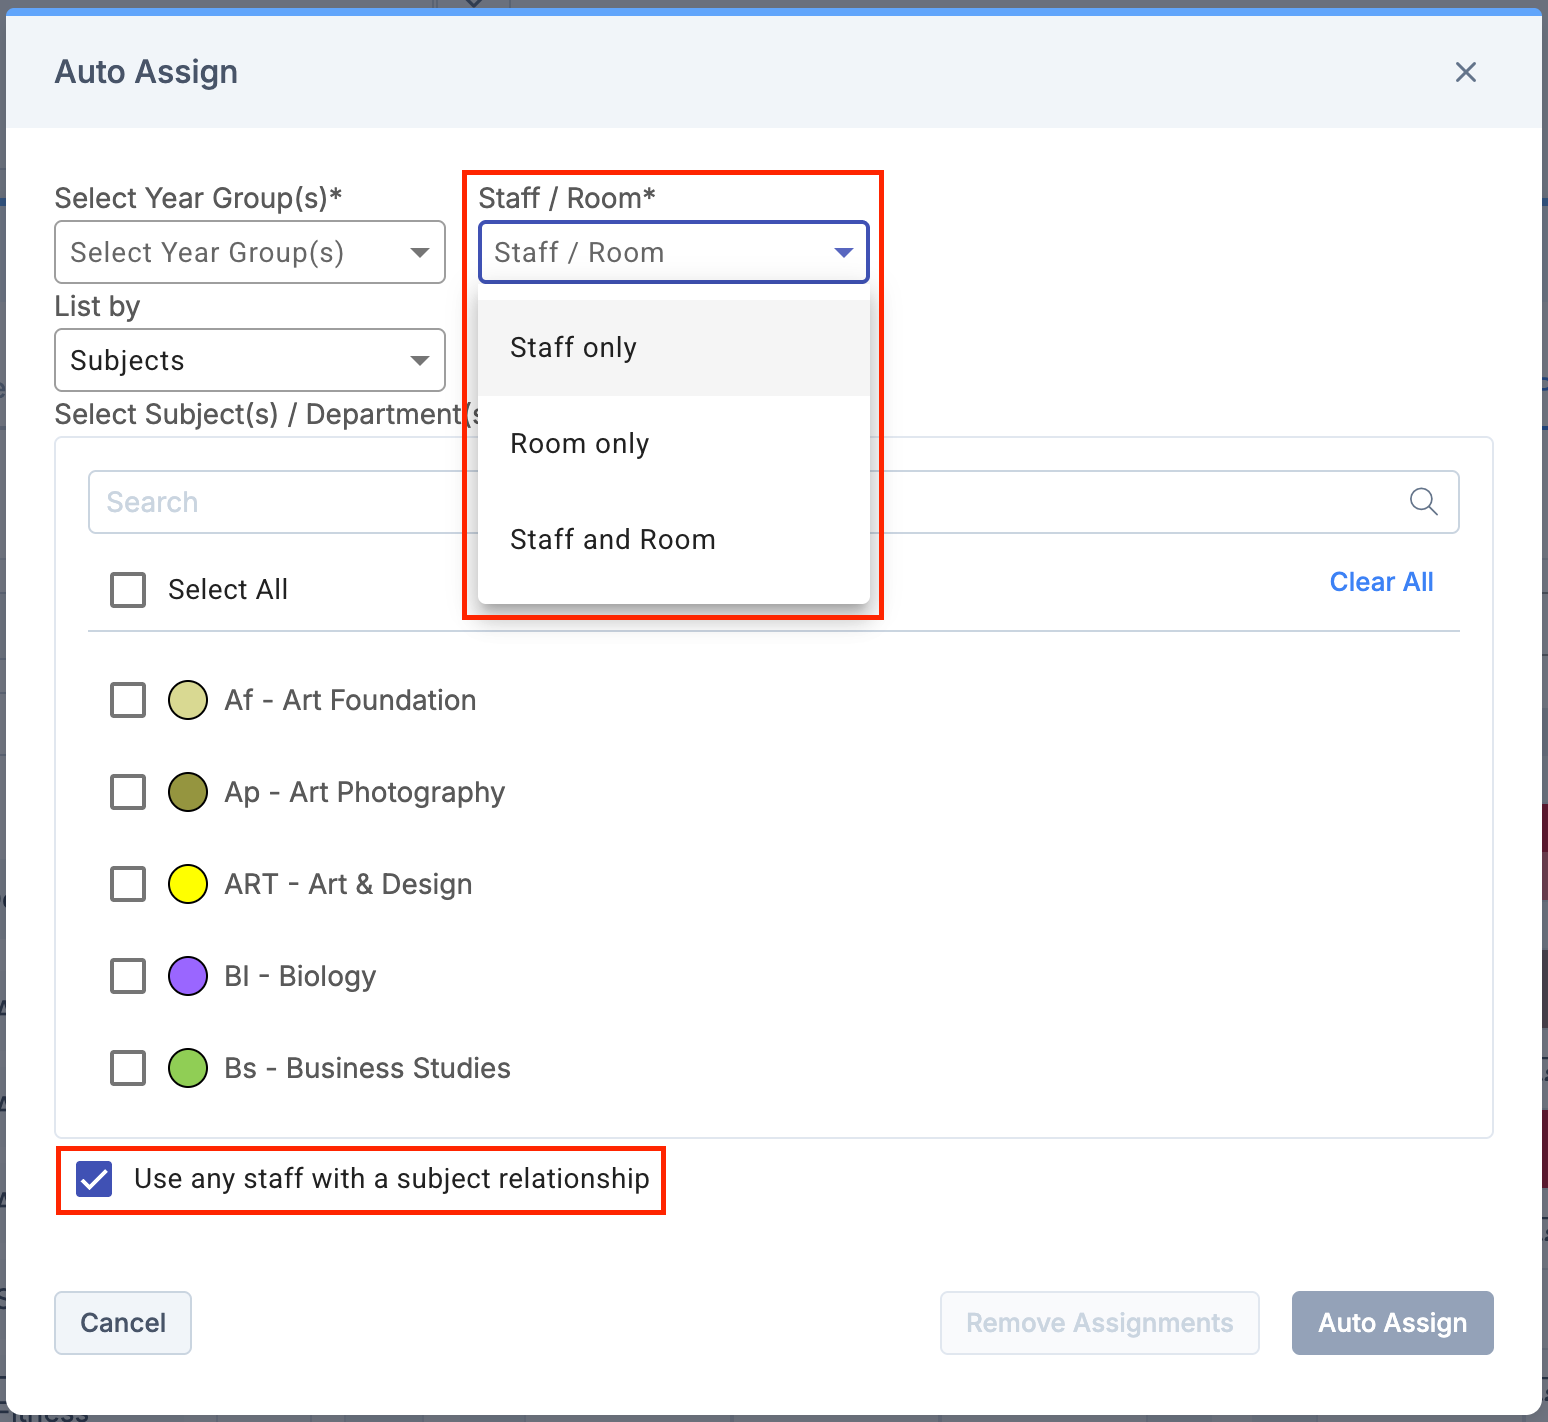Choose the Staff only option

click(x=573, y=348)
